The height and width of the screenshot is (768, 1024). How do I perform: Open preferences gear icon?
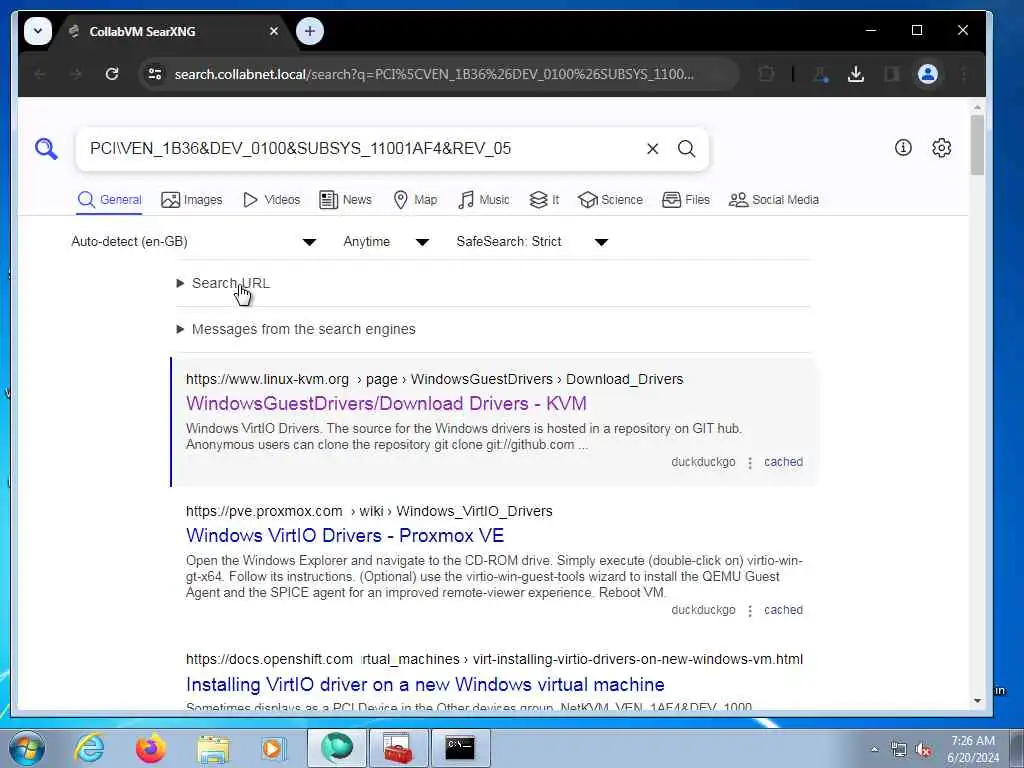941,148
